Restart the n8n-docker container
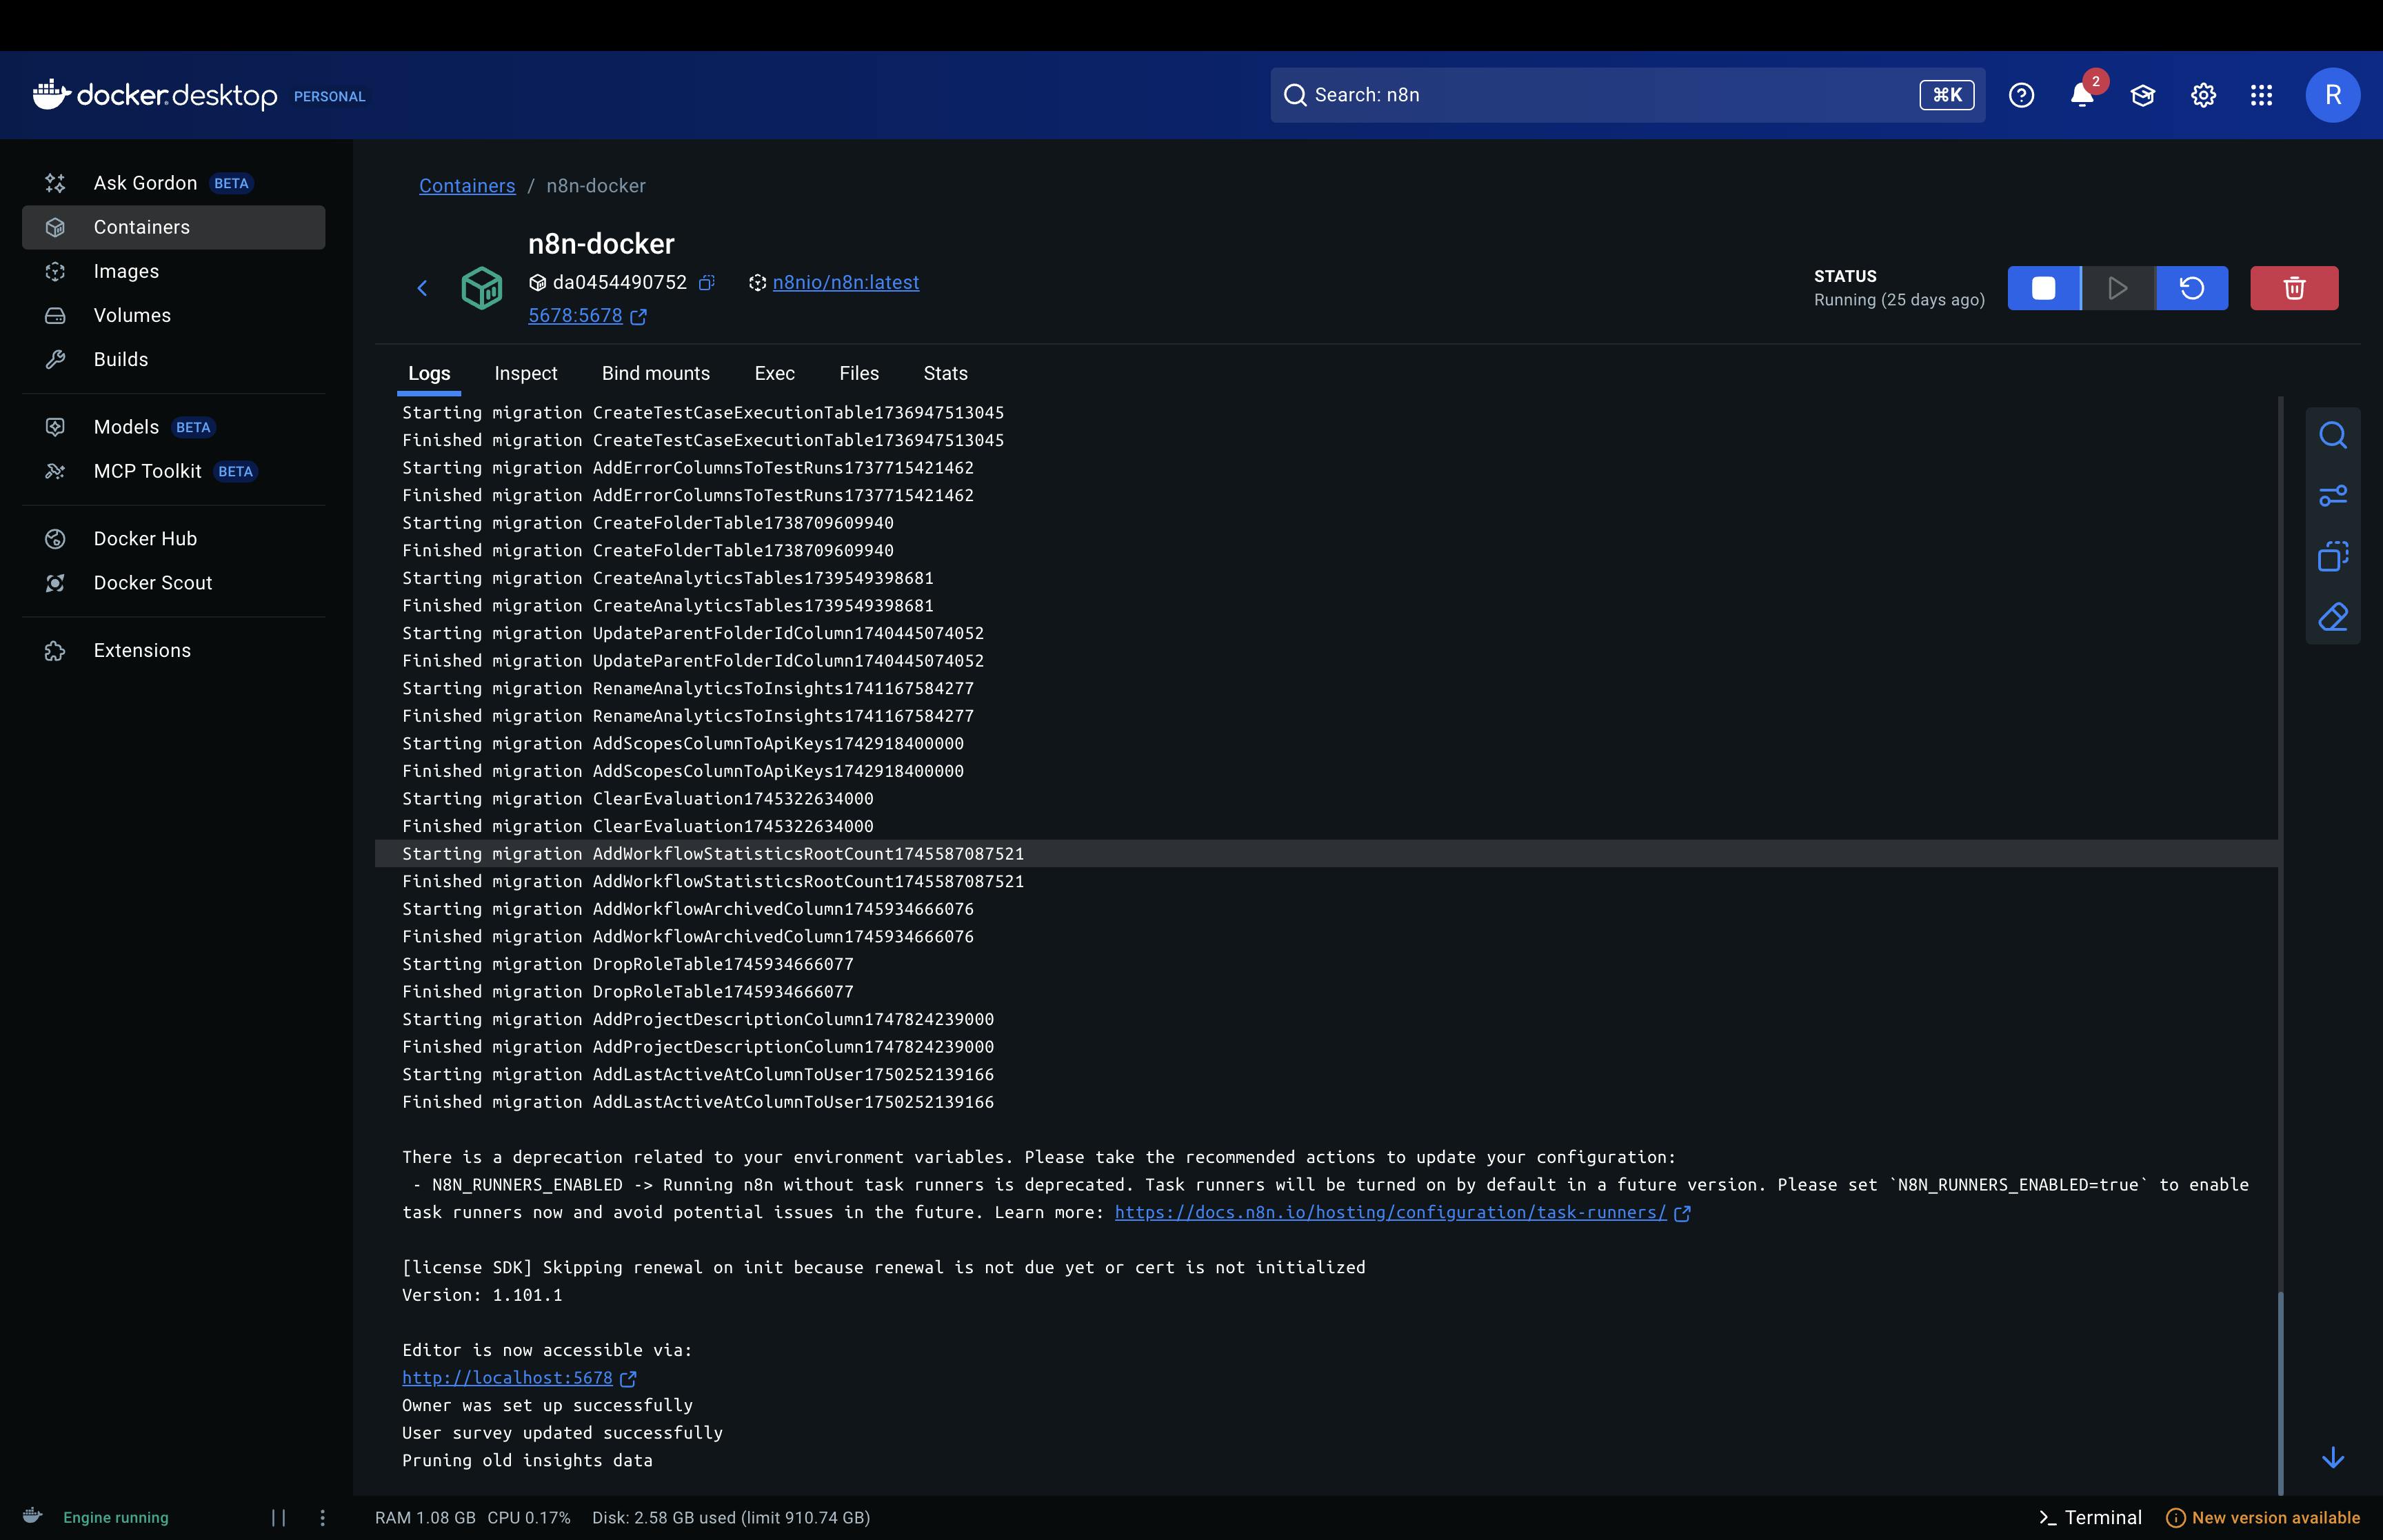 2191,288
